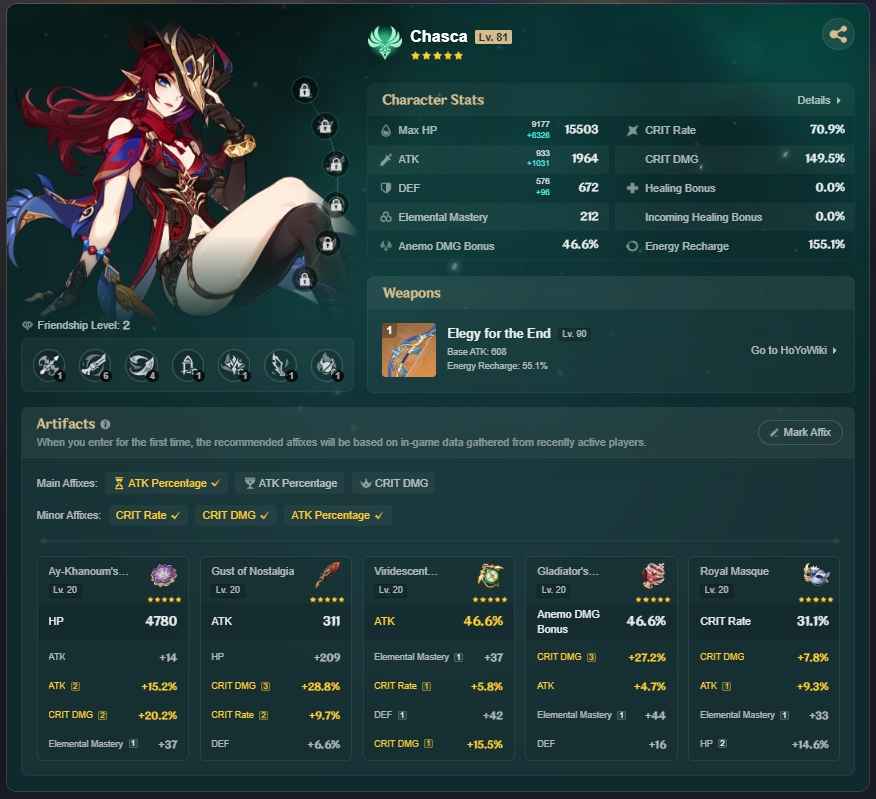Screen dimensions: 876x799
Task: Toggle the hourglass ATK Percentage main affix
Action: 167,483
